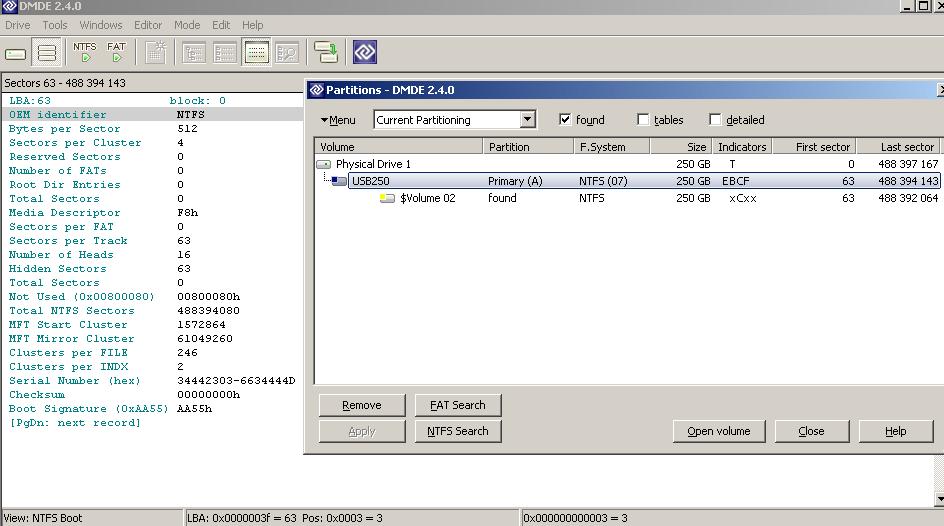944x526 pixels.
Task: Click the Partitions dialog title icon
Action: point(316,90)
